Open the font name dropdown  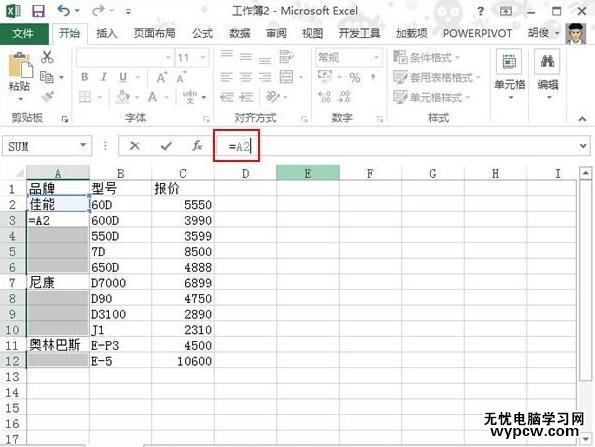pyautogui.click(x=168, y=58)
